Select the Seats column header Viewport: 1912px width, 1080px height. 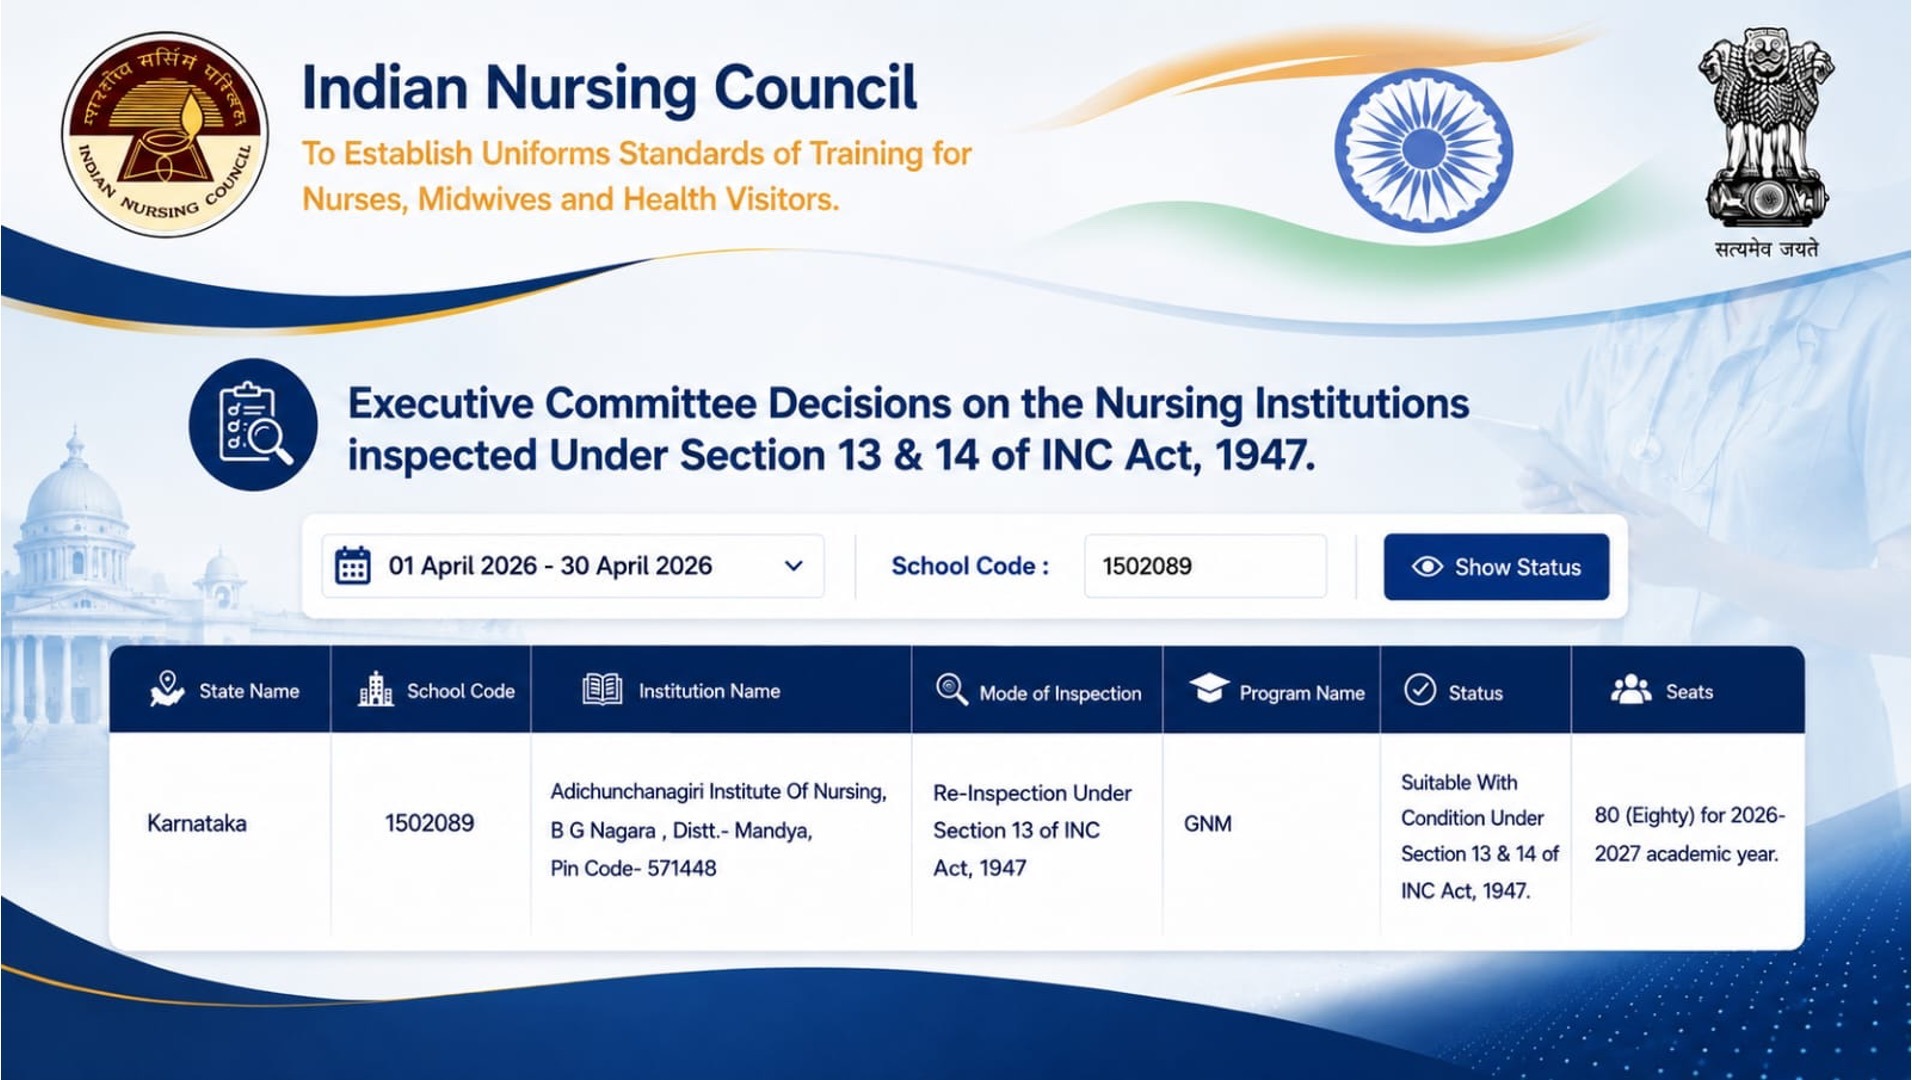(x=1688, y=690)
